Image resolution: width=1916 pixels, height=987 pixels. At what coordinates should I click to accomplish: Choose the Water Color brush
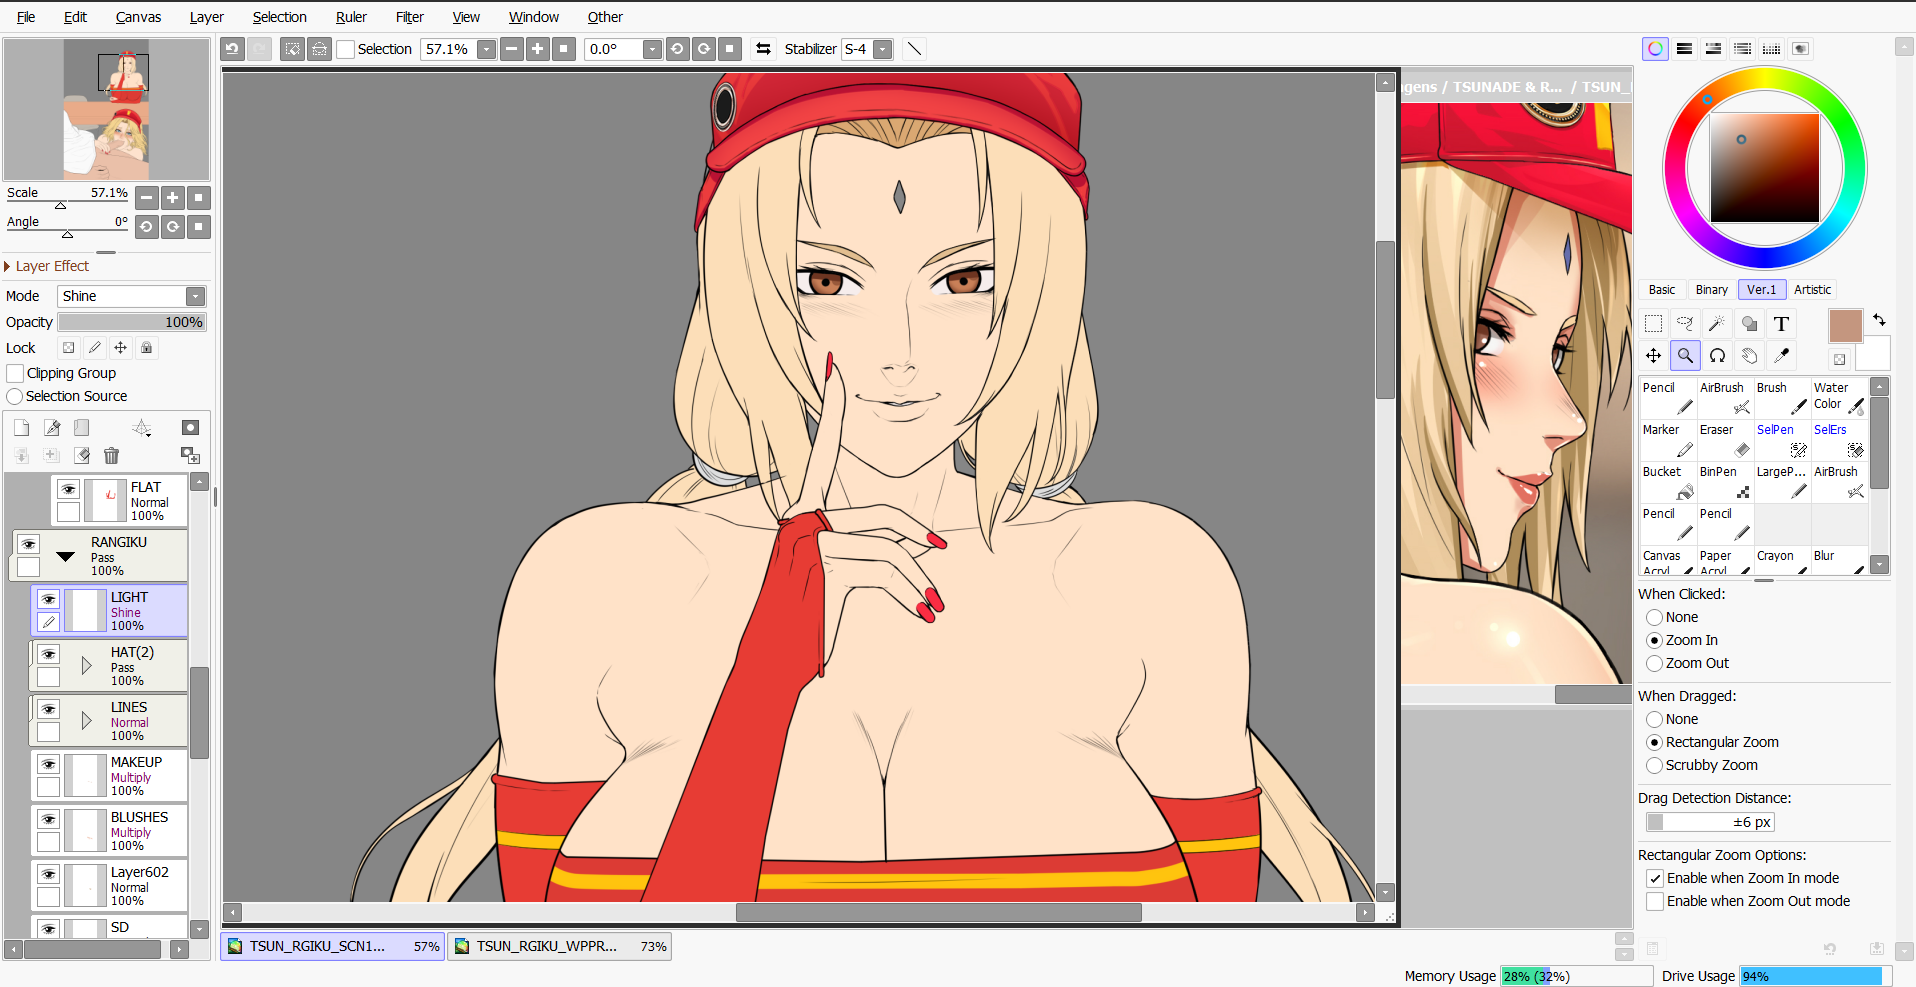pyautogui.click(x=1840, y=398)
